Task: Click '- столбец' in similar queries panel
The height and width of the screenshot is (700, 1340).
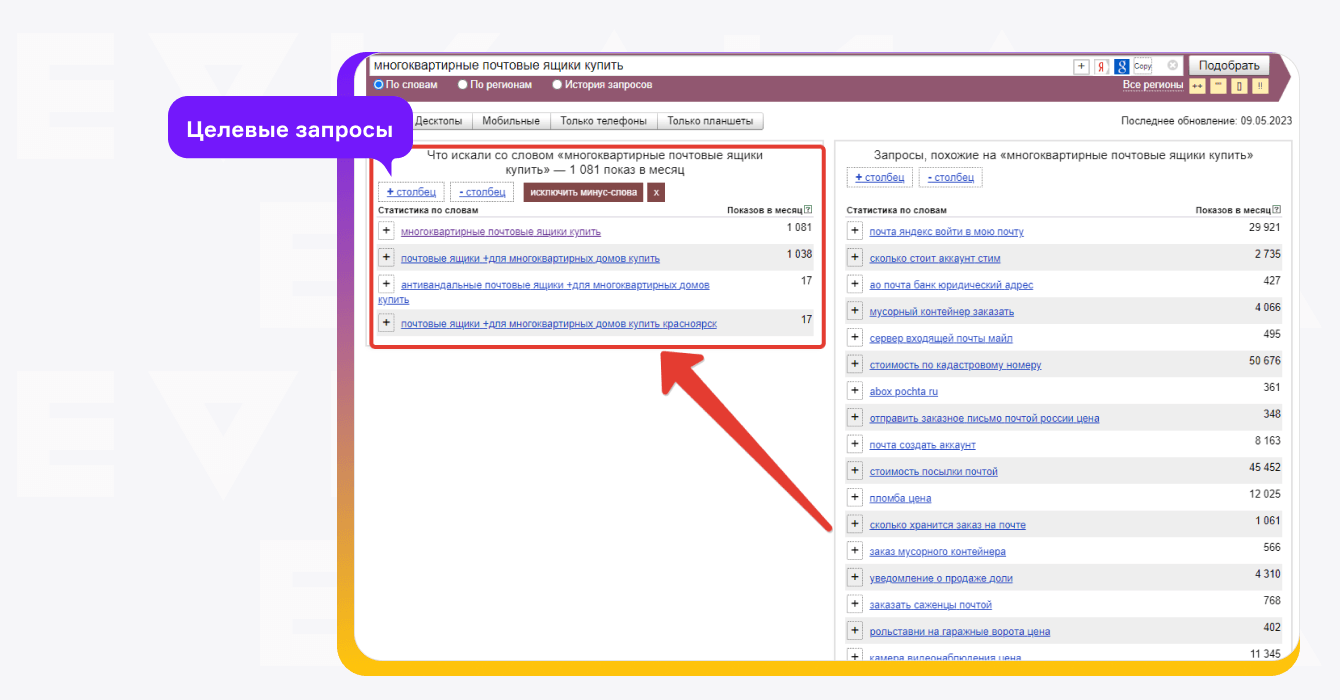Action: [x=950, y=177]
